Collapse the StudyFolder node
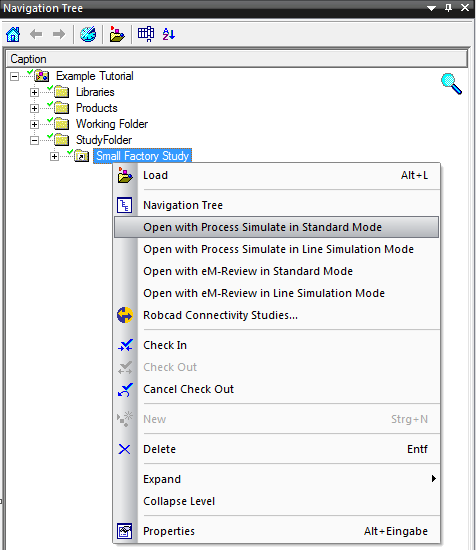Viewport: 476px width, 550px height. pos(34,141)
